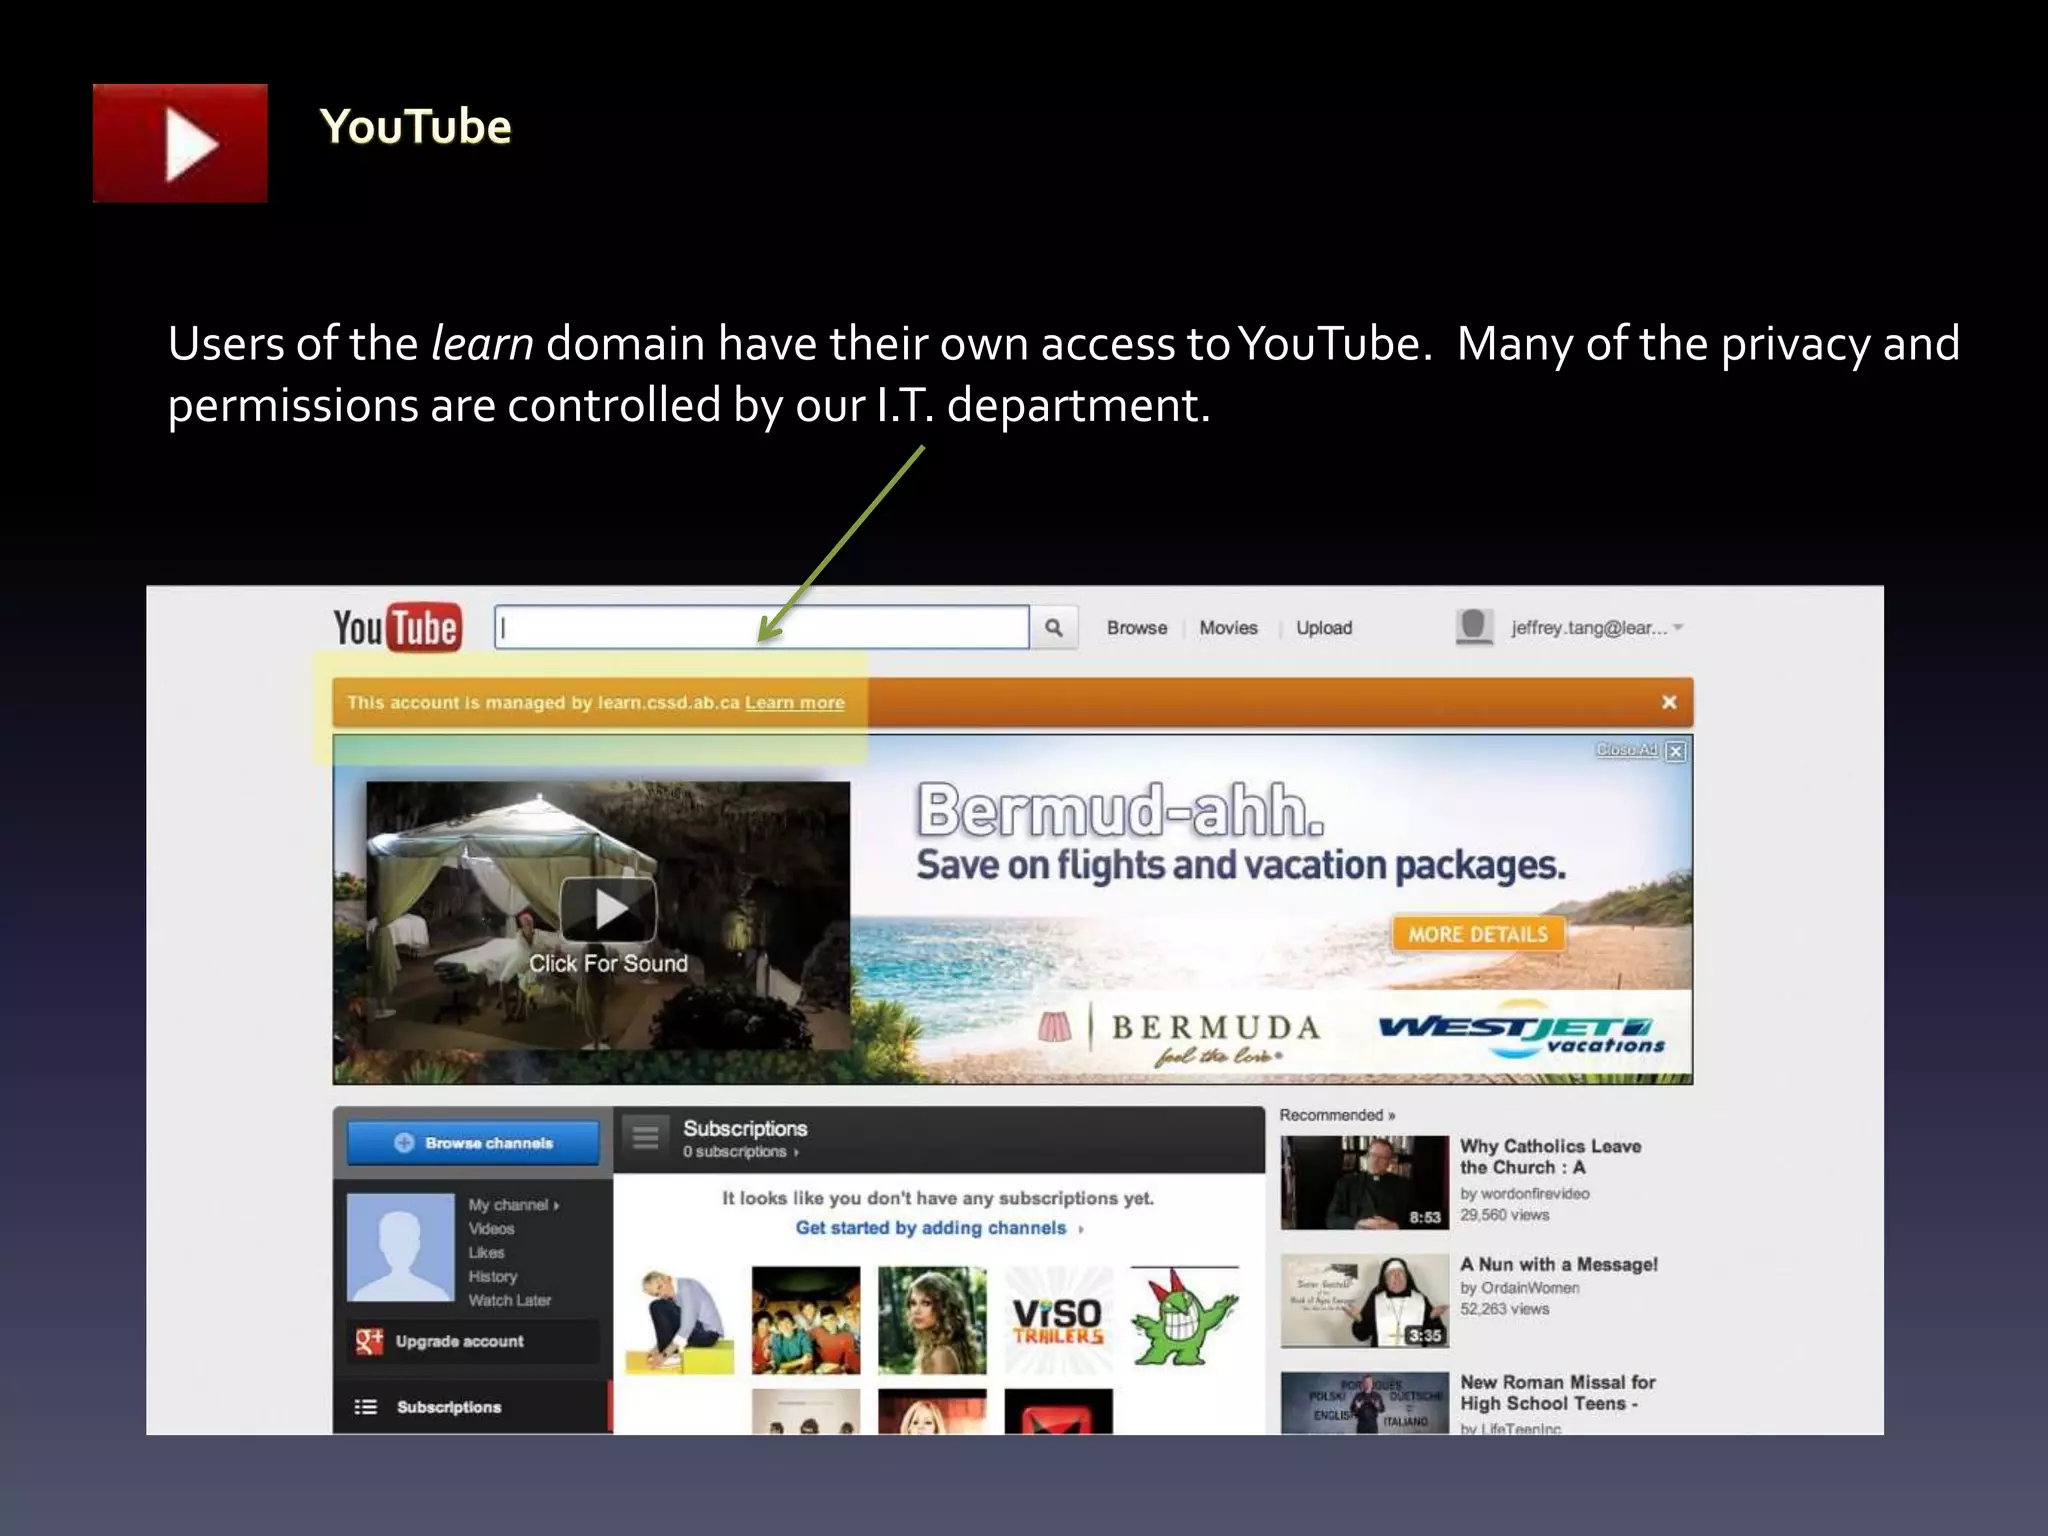The width and height of the screenshot is (2048, 1536).
Task: Click the WestJet Vacations logo
Action: [1522, 1030]
